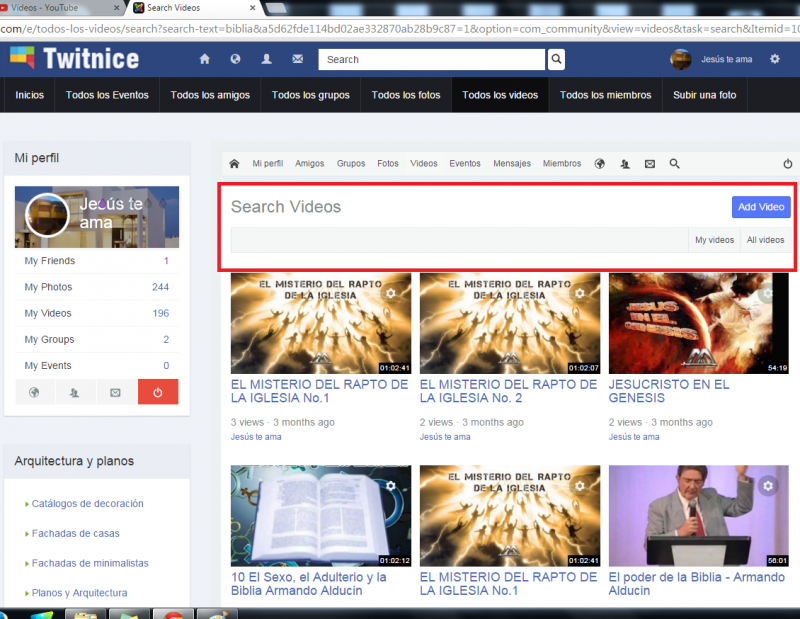Image resolution: width=800 pixels, height=619 pixels.
Task: Open Todos los videos menu item
Action: pyautogui.click(x=500, y=95)
